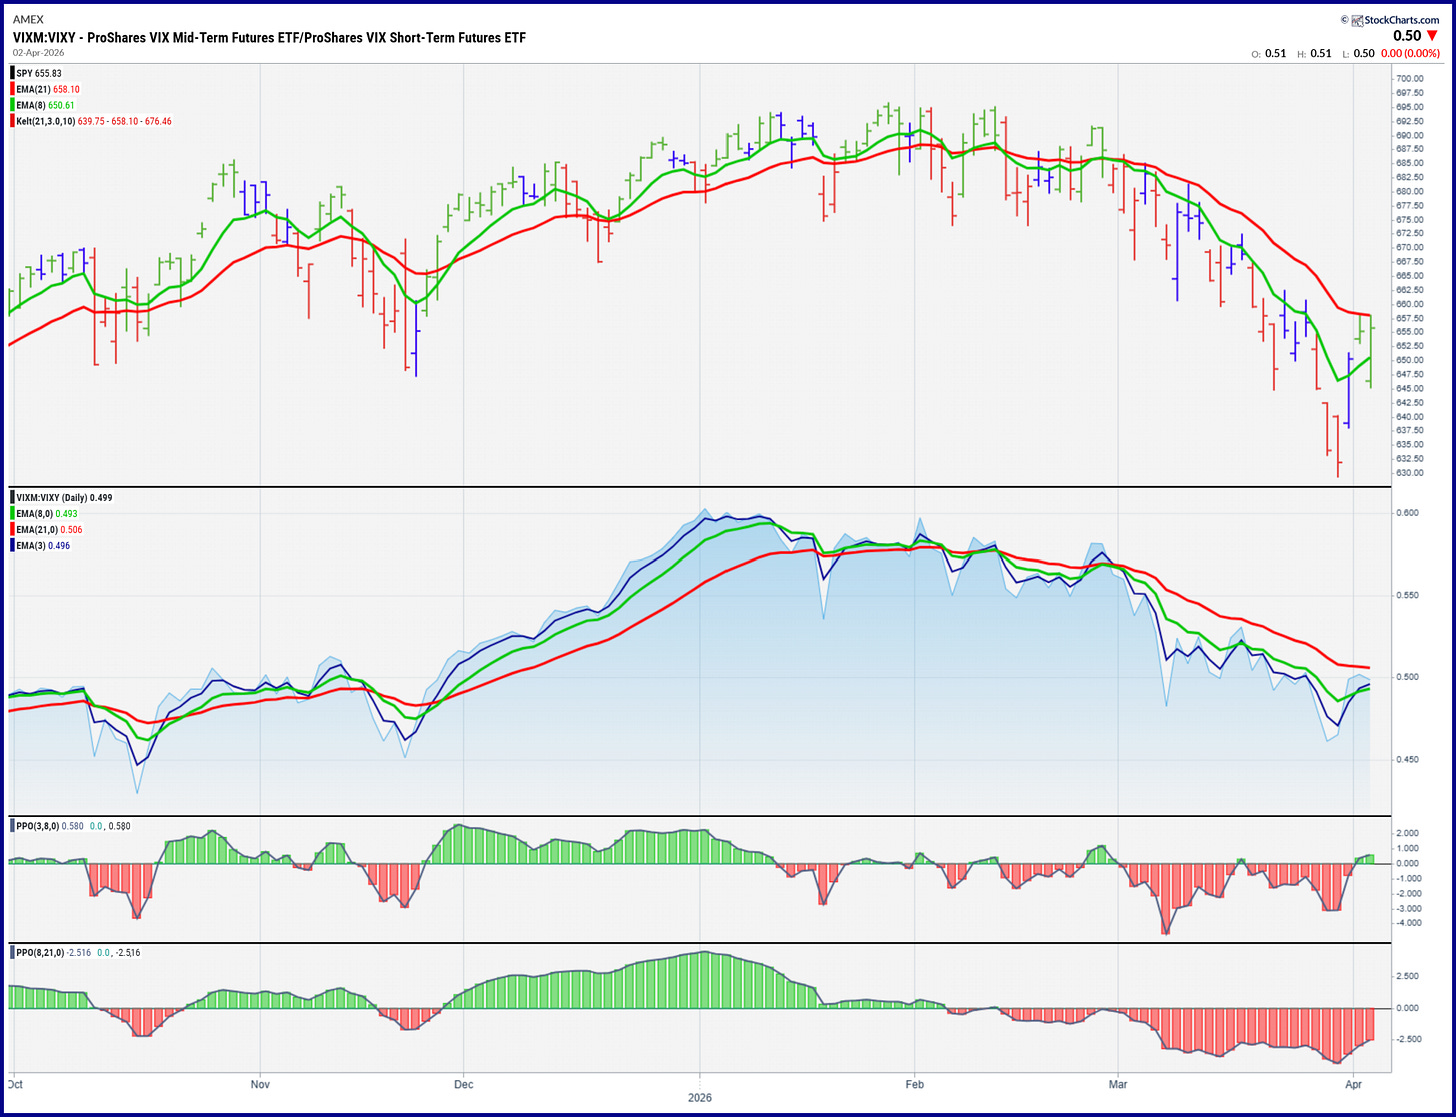Click the Oct label on the time axis
Viewport: 1456px width, 1117px height.
point(15,1083)
